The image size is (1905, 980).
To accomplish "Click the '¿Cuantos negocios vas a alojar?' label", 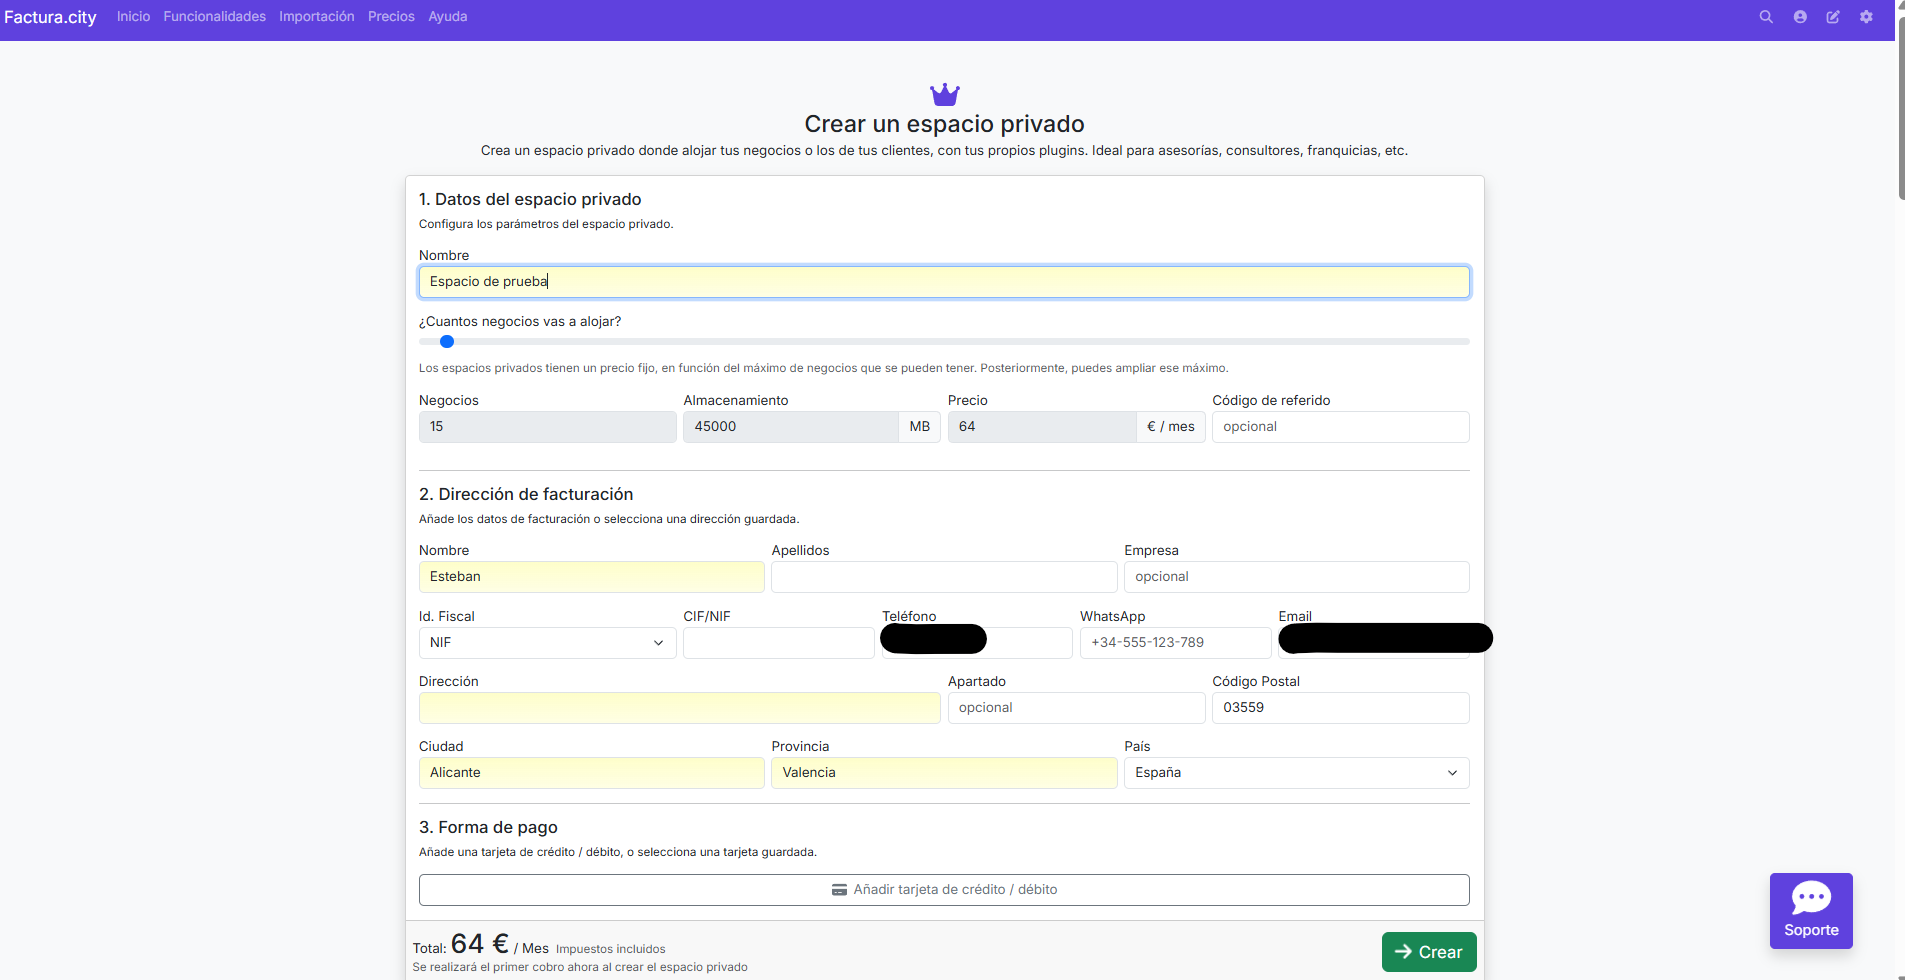I will [520, 321].
